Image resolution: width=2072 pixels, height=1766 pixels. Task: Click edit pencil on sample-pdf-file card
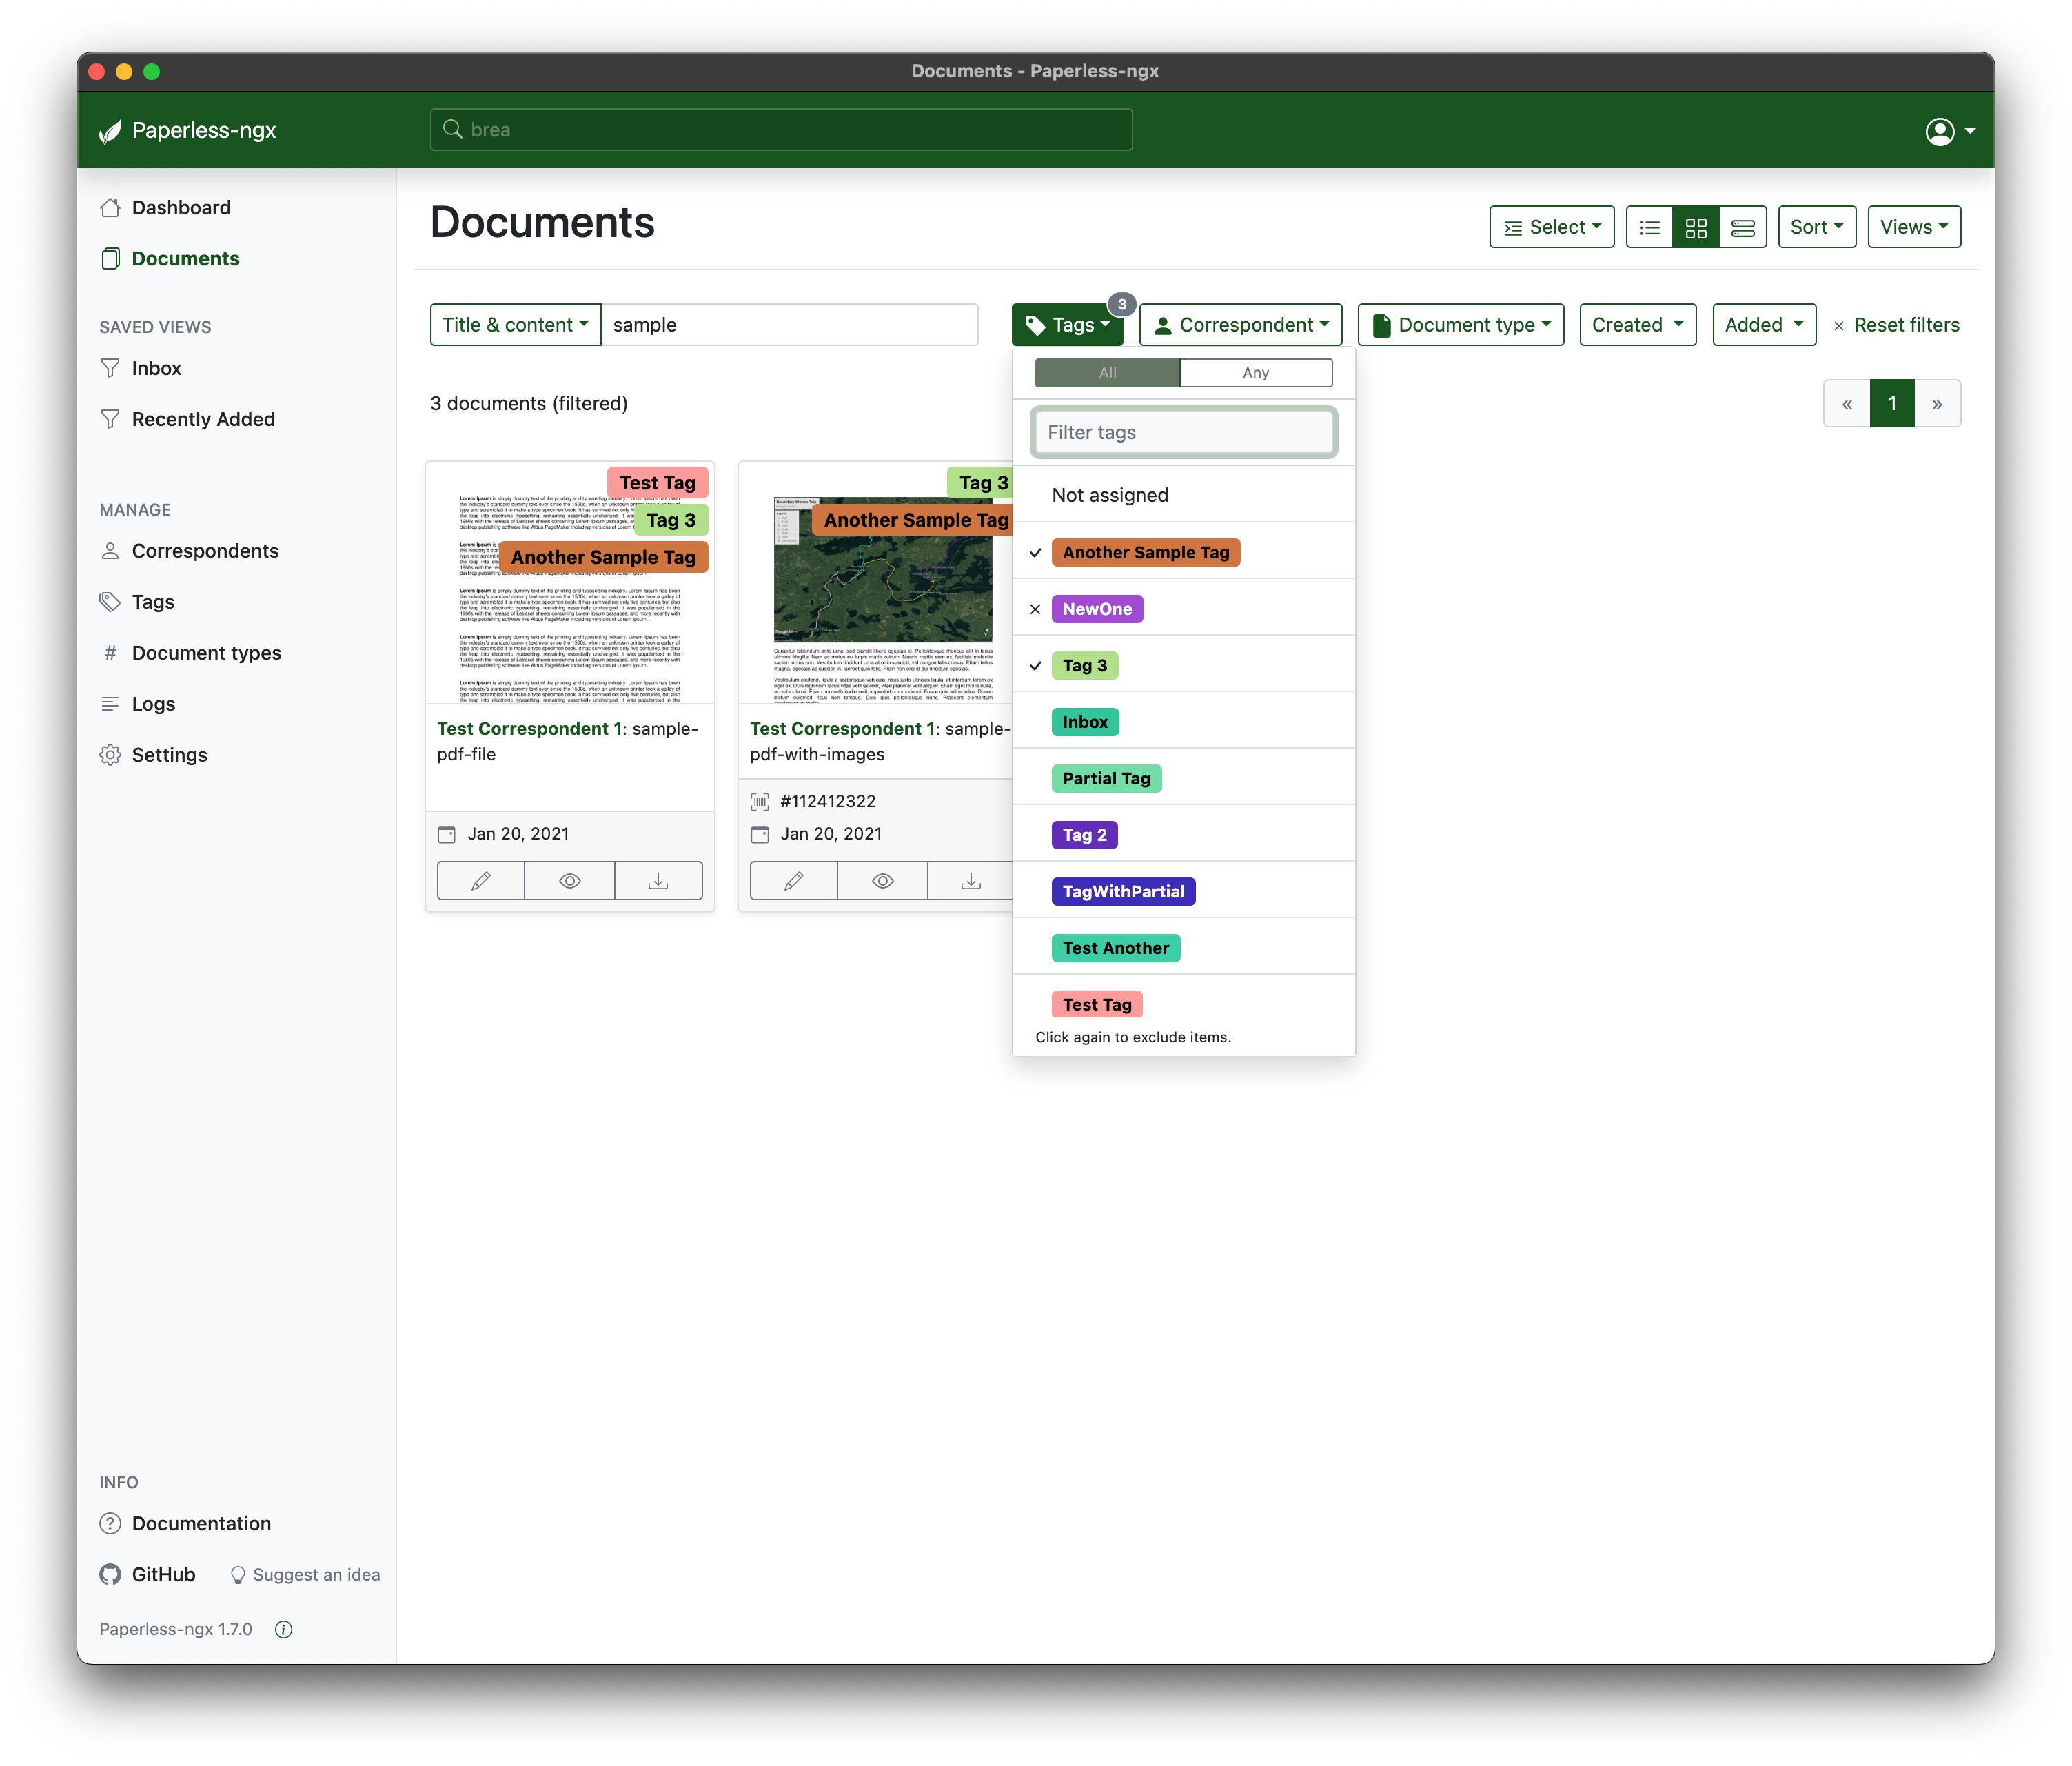[x=481, y=880]
